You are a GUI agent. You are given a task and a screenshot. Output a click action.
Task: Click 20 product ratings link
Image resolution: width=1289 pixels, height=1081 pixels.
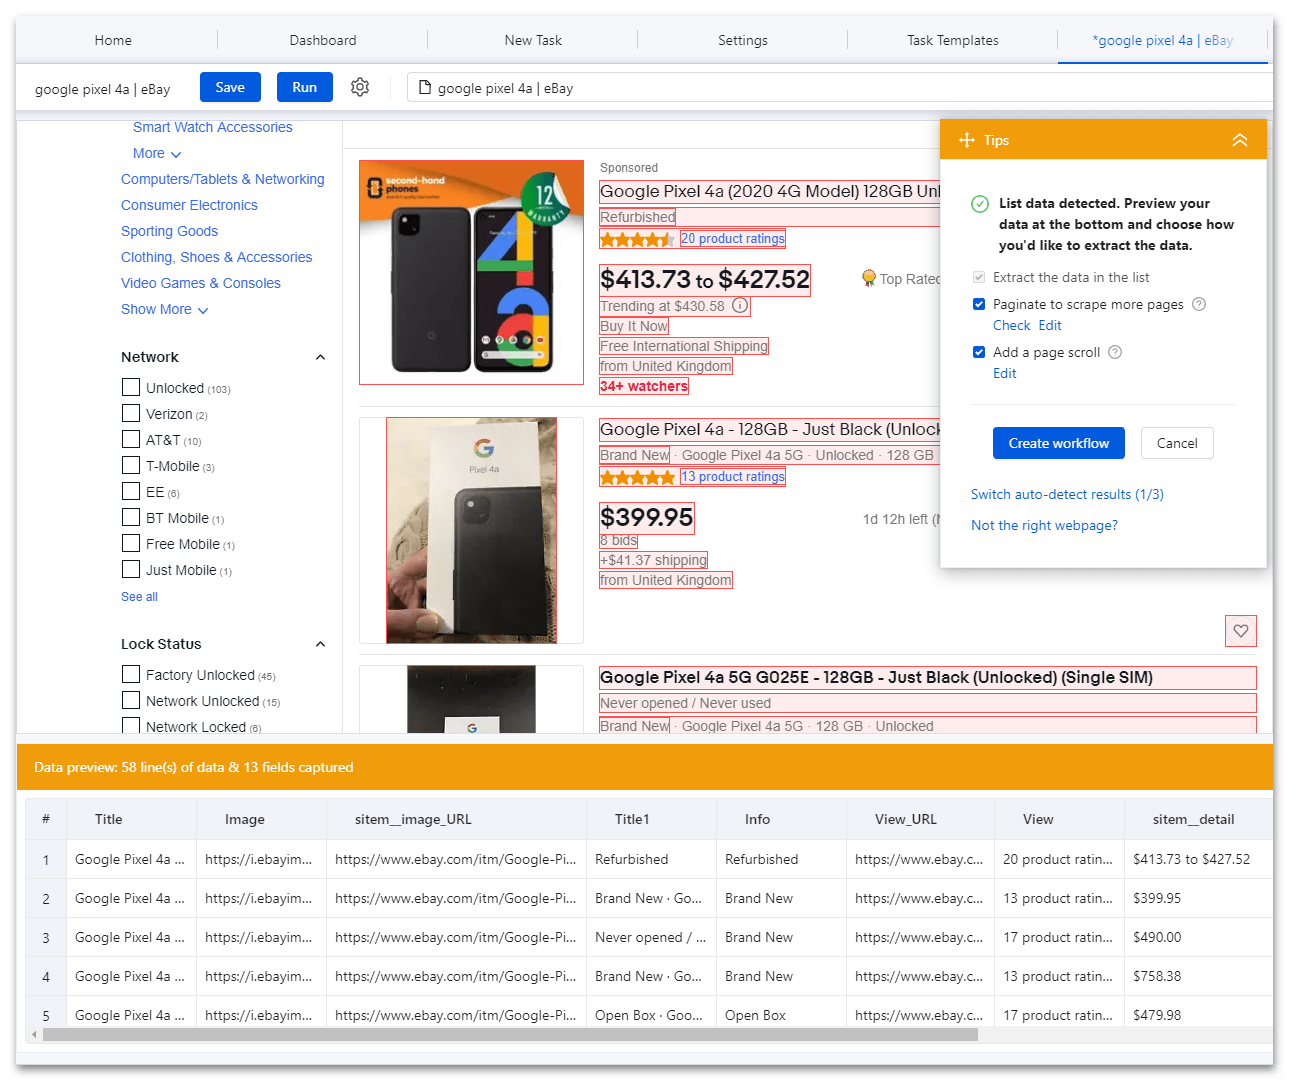click(733, 239)
